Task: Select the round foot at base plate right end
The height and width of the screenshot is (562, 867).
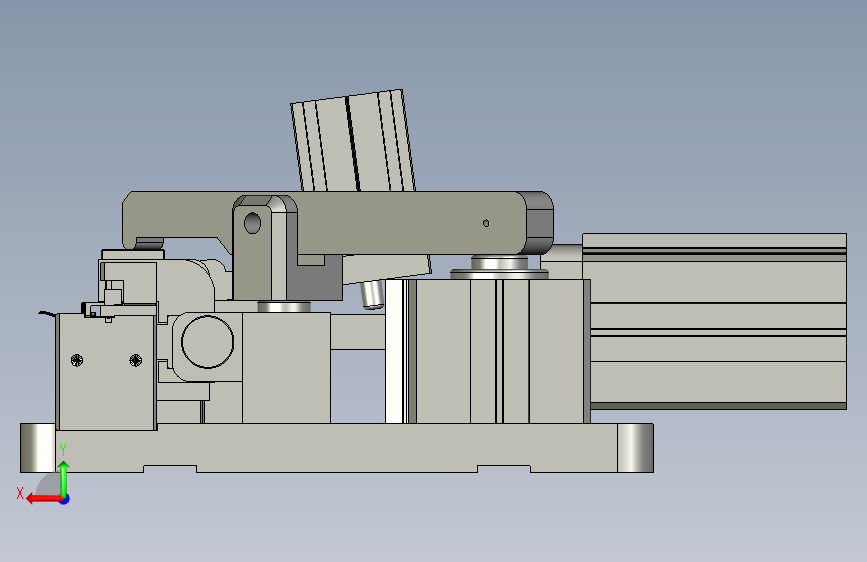Action: 635,448
